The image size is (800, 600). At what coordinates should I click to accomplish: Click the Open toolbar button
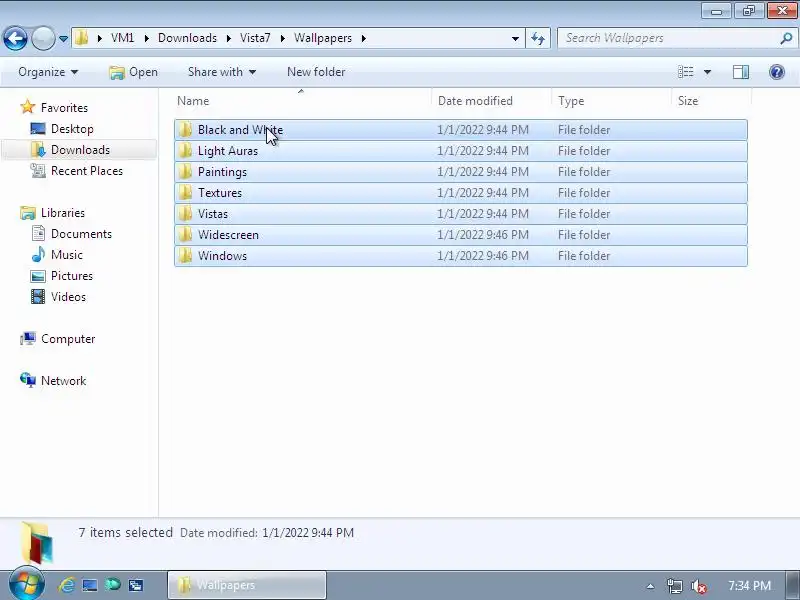coord(133,72)
